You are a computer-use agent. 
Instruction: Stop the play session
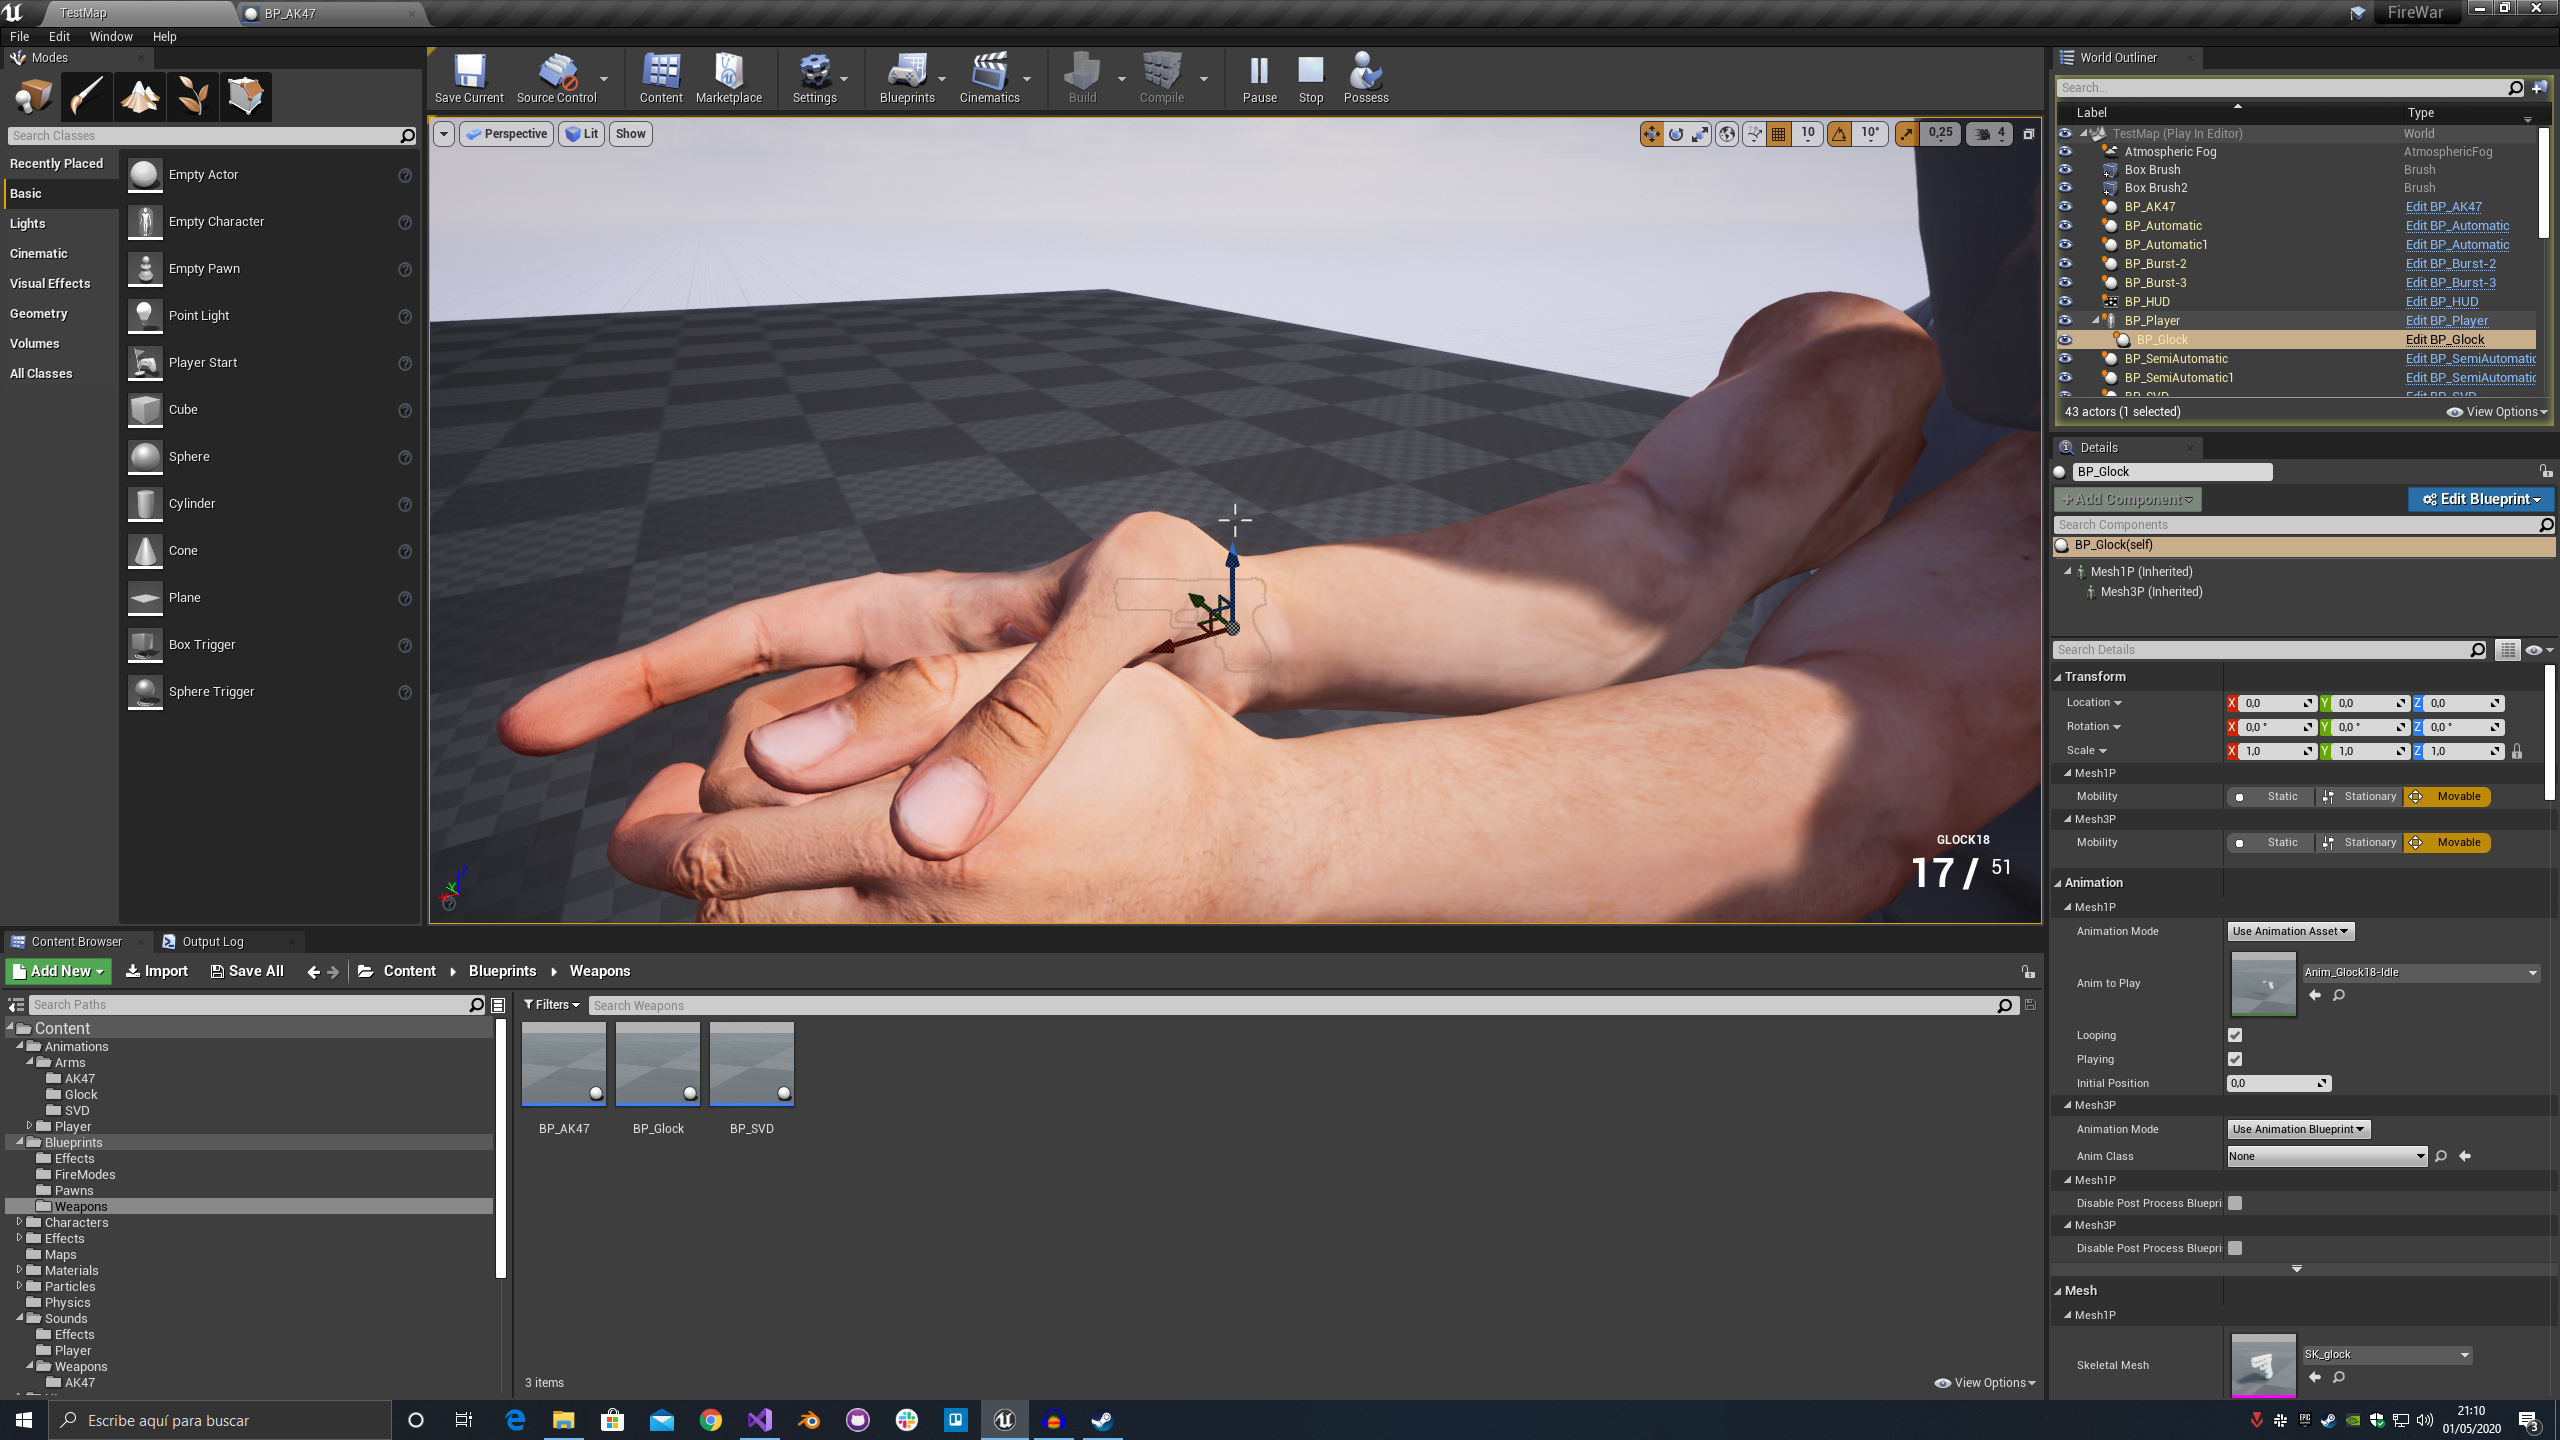[1310, 78]
